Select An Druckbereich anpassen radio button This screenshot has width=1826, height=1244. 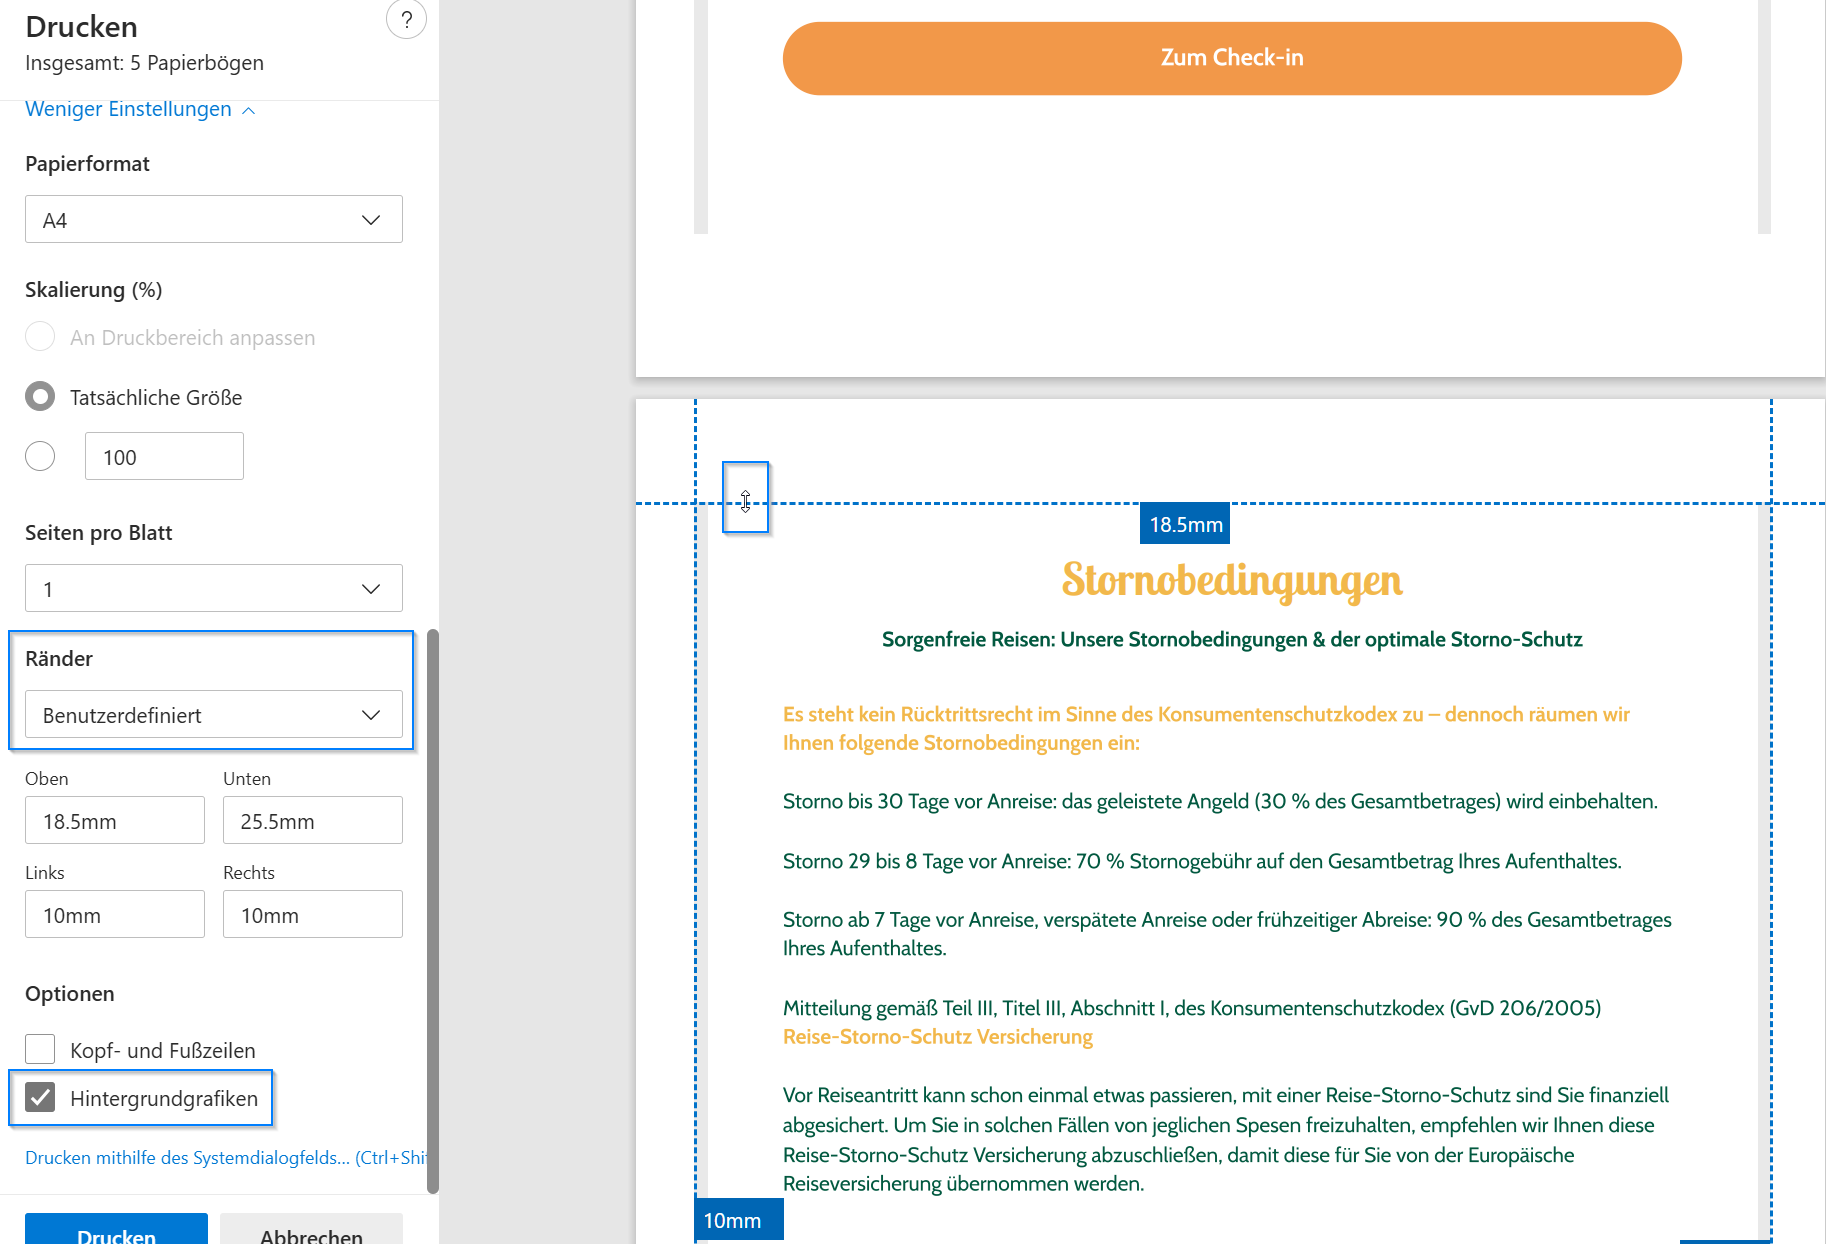click(40, 337)
